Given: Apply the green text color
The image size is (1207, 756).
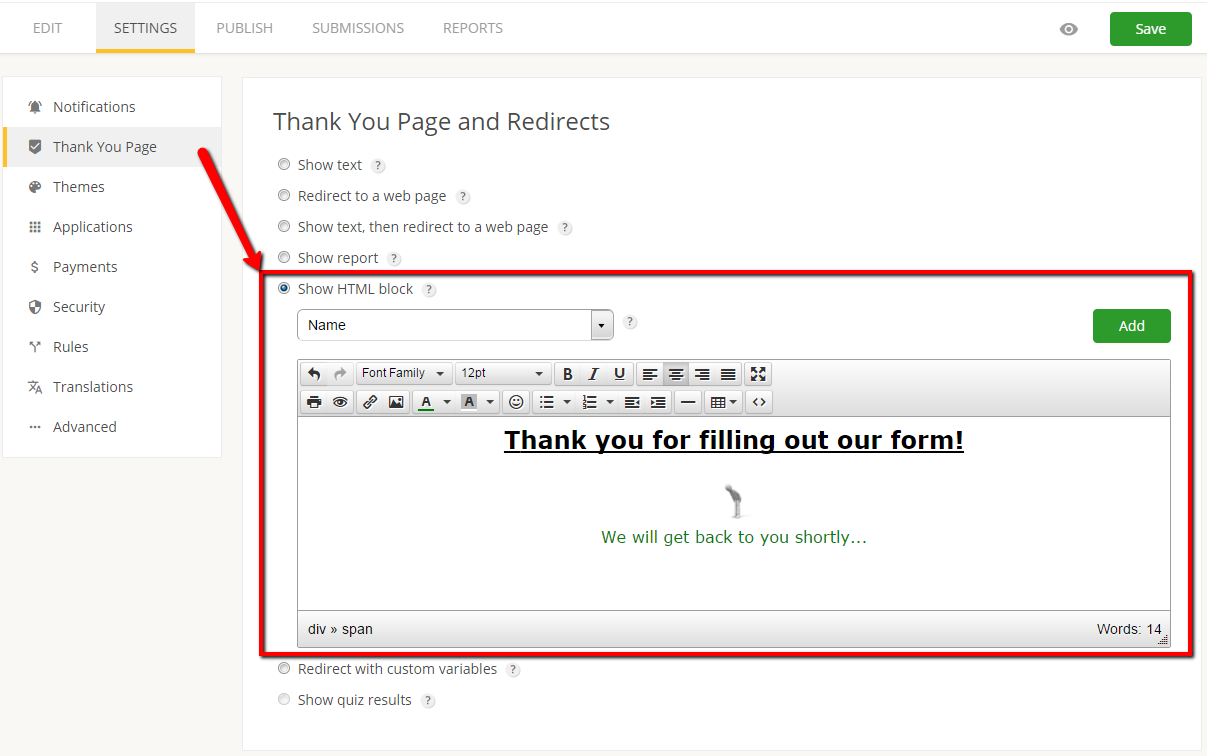Looking at the screenshot, I should coord(426,402).
